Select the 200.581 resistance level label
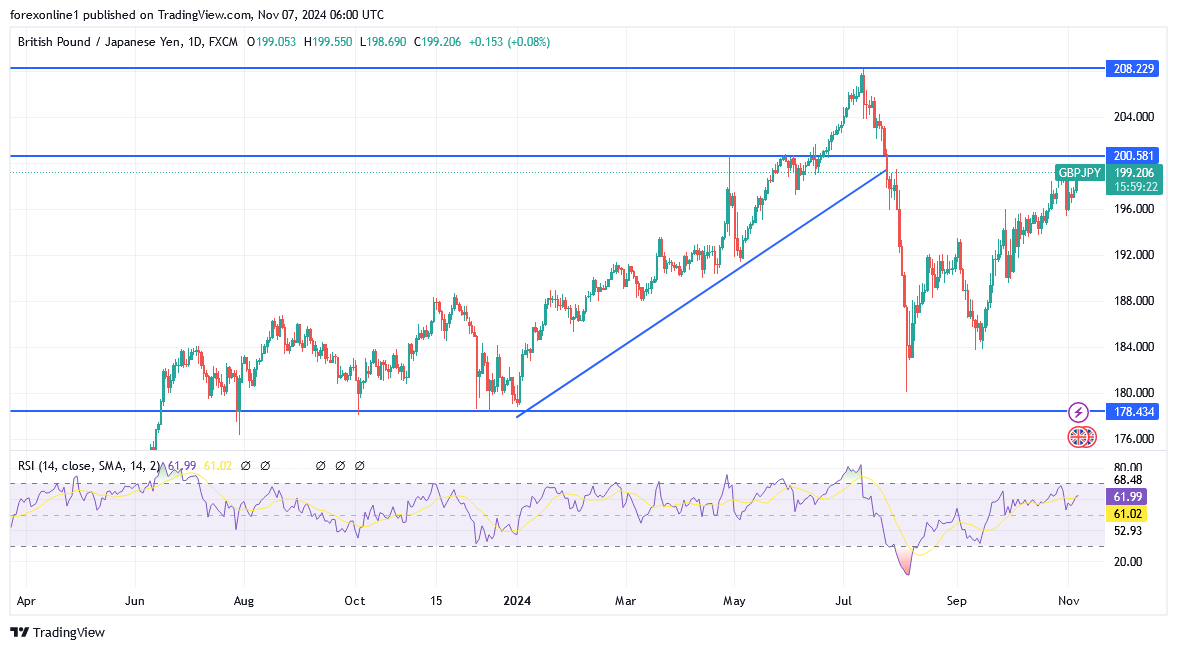1177x650 pixels. point(1132,156)
